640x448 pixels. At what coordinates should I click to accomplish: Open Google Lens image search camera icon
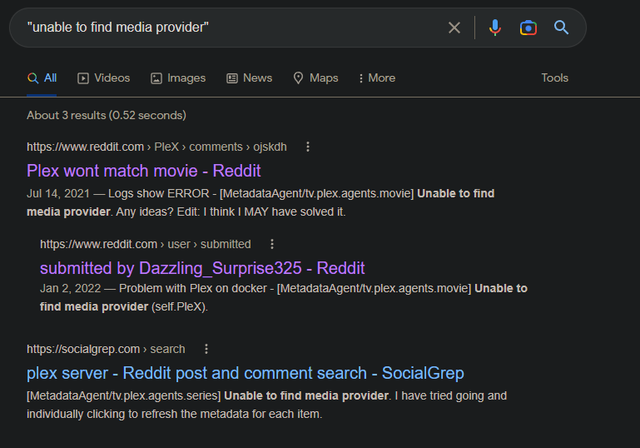tap(528, 28)
